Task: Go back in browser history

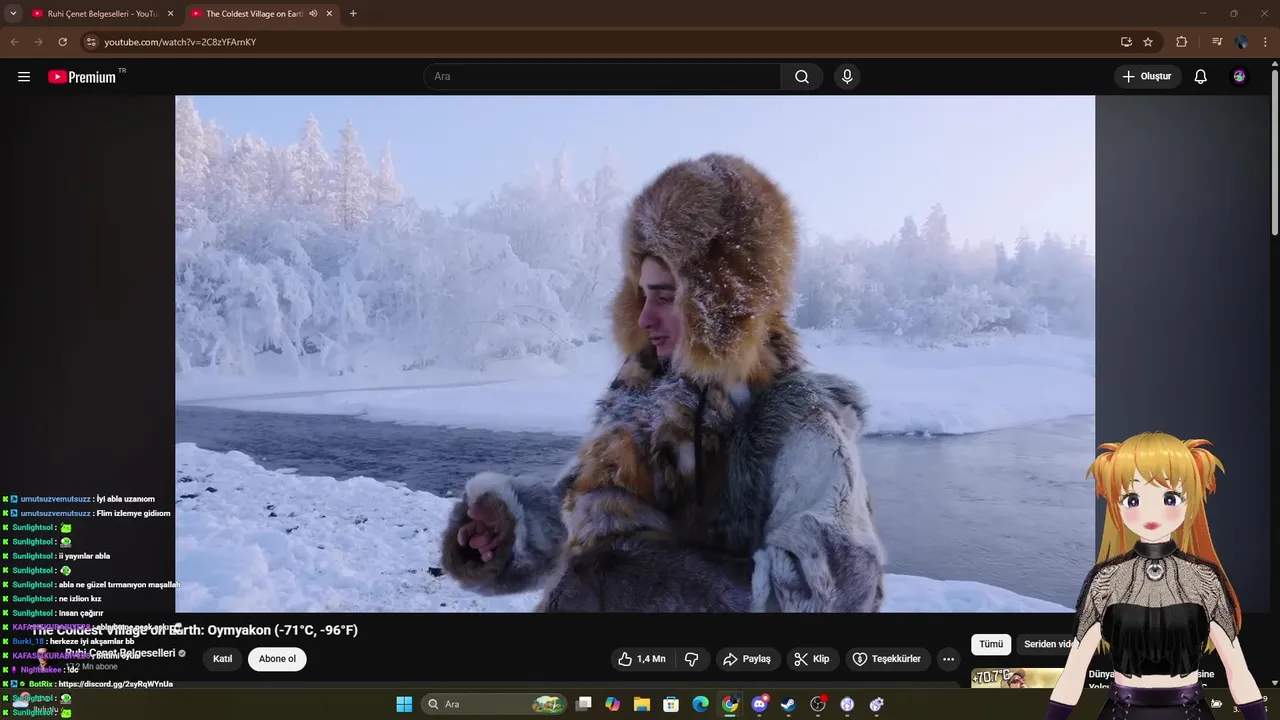Action: 14,42
